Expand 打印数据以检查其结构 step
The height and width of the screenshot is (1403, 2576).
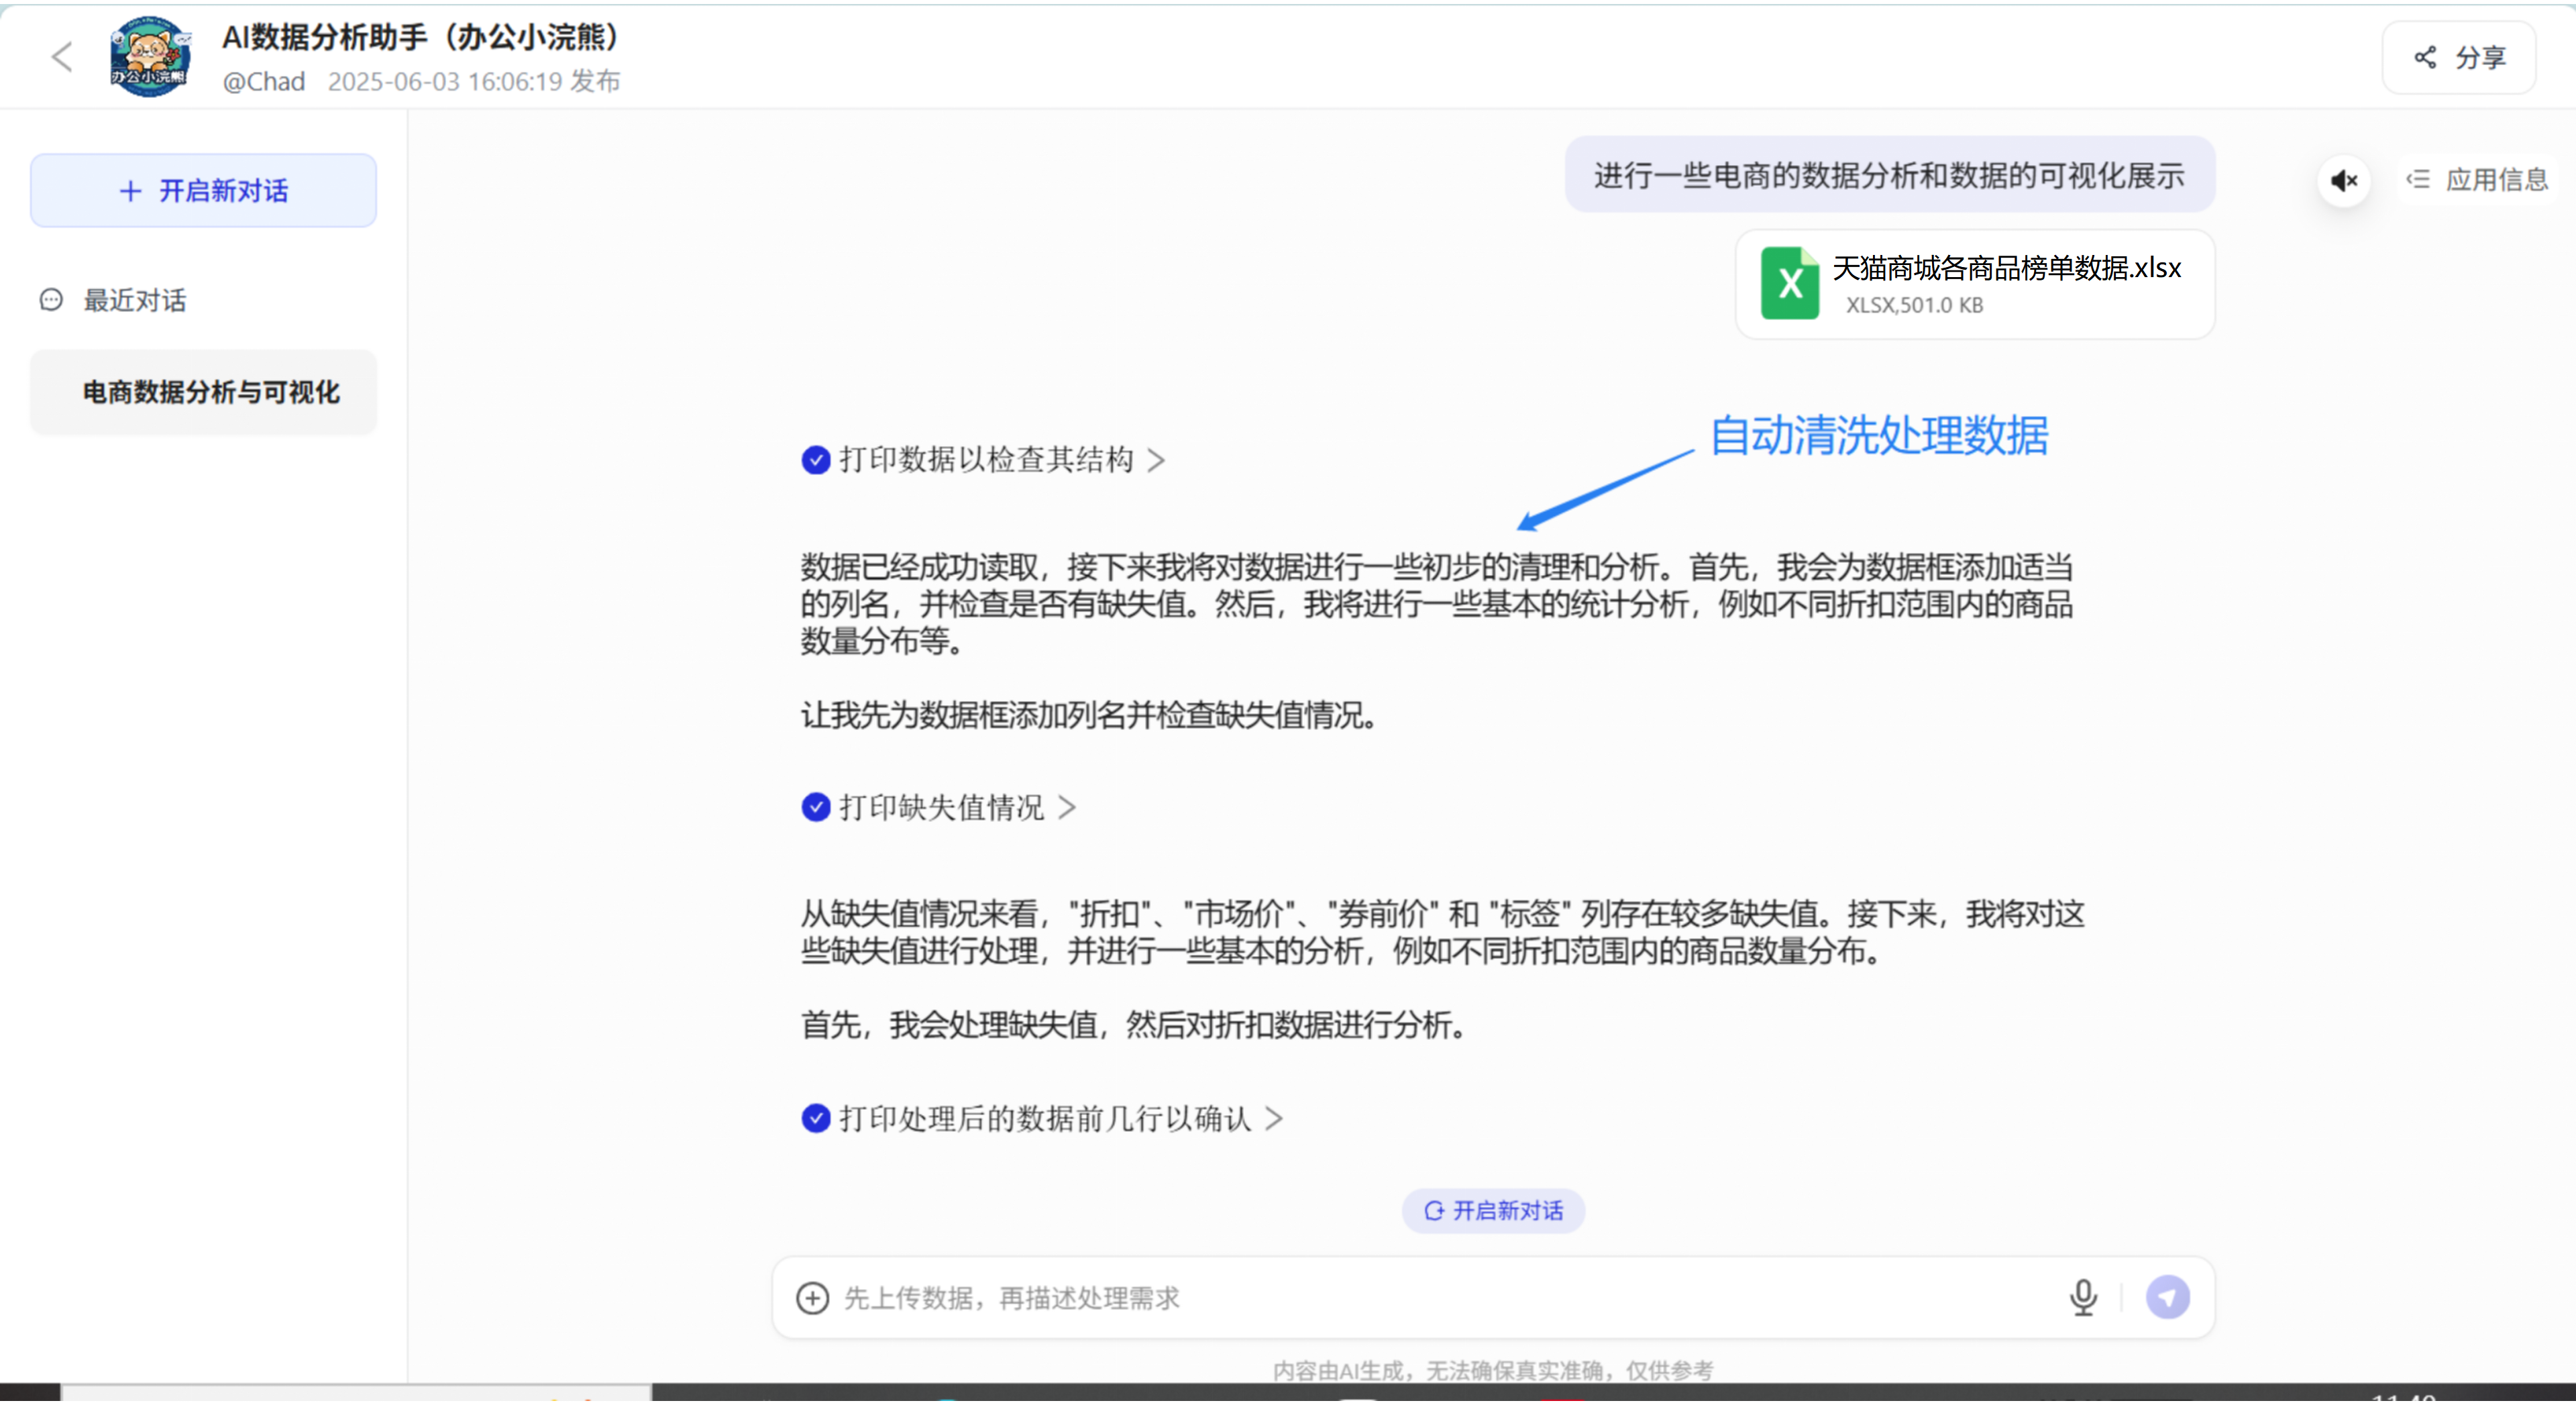click(x=986, y=460)
